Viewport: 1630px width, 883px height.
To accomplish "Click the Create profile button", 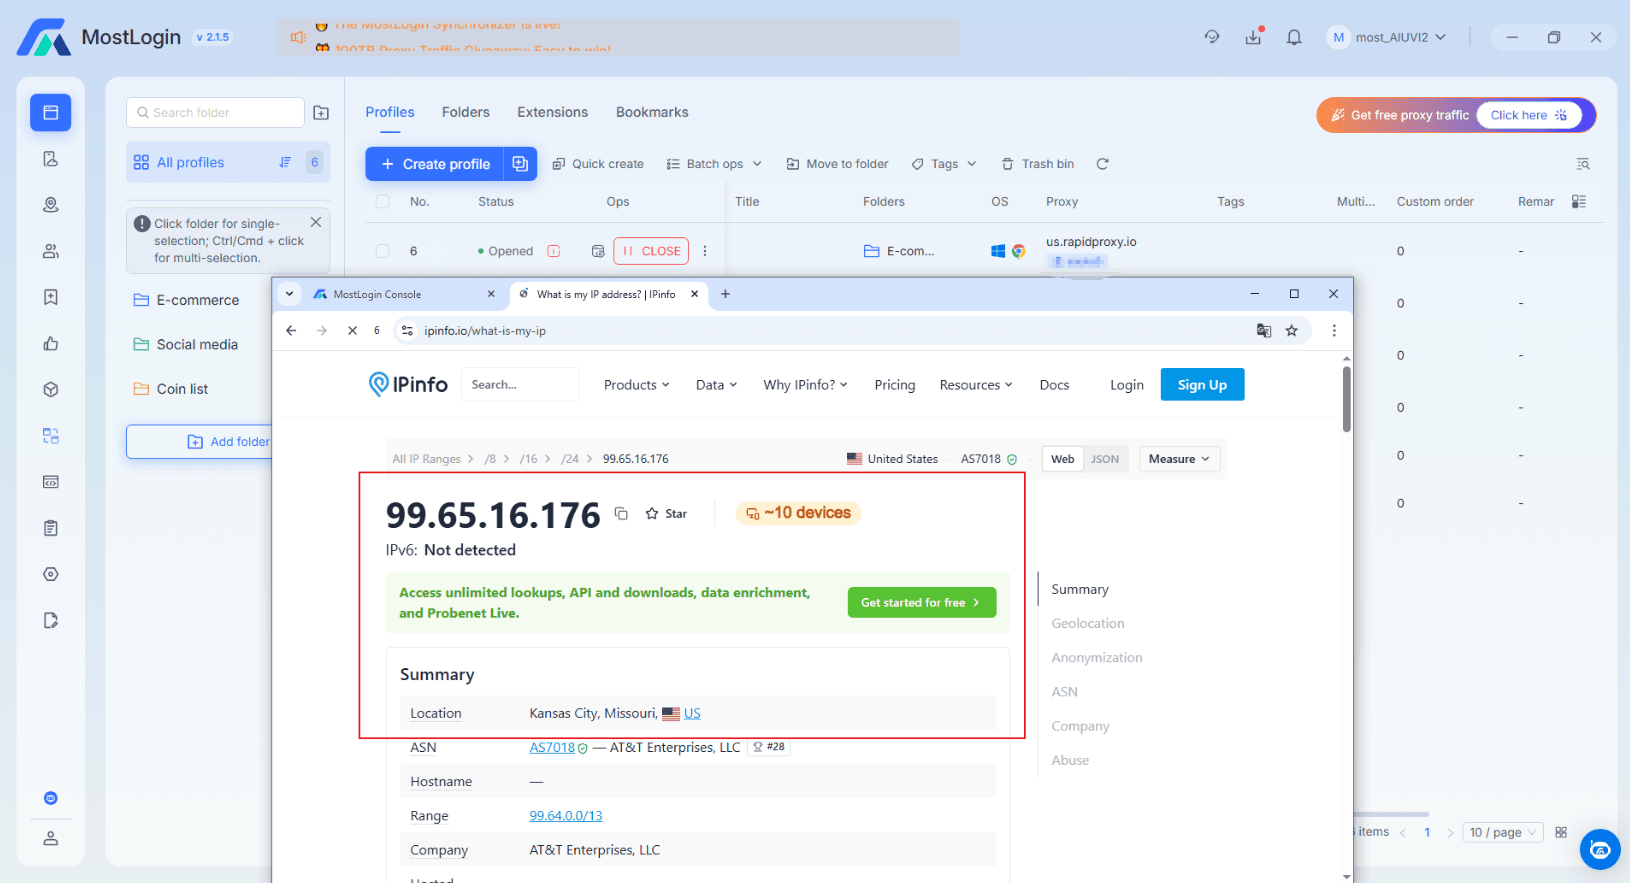I will click(x=435, y=164).
